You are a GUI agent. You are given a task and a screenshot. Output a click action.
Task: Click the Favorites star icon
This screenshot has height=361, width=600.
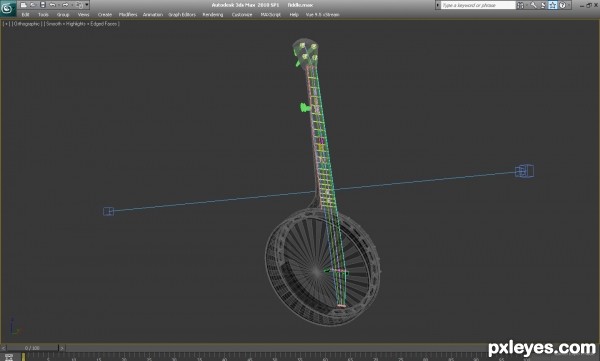553,5
